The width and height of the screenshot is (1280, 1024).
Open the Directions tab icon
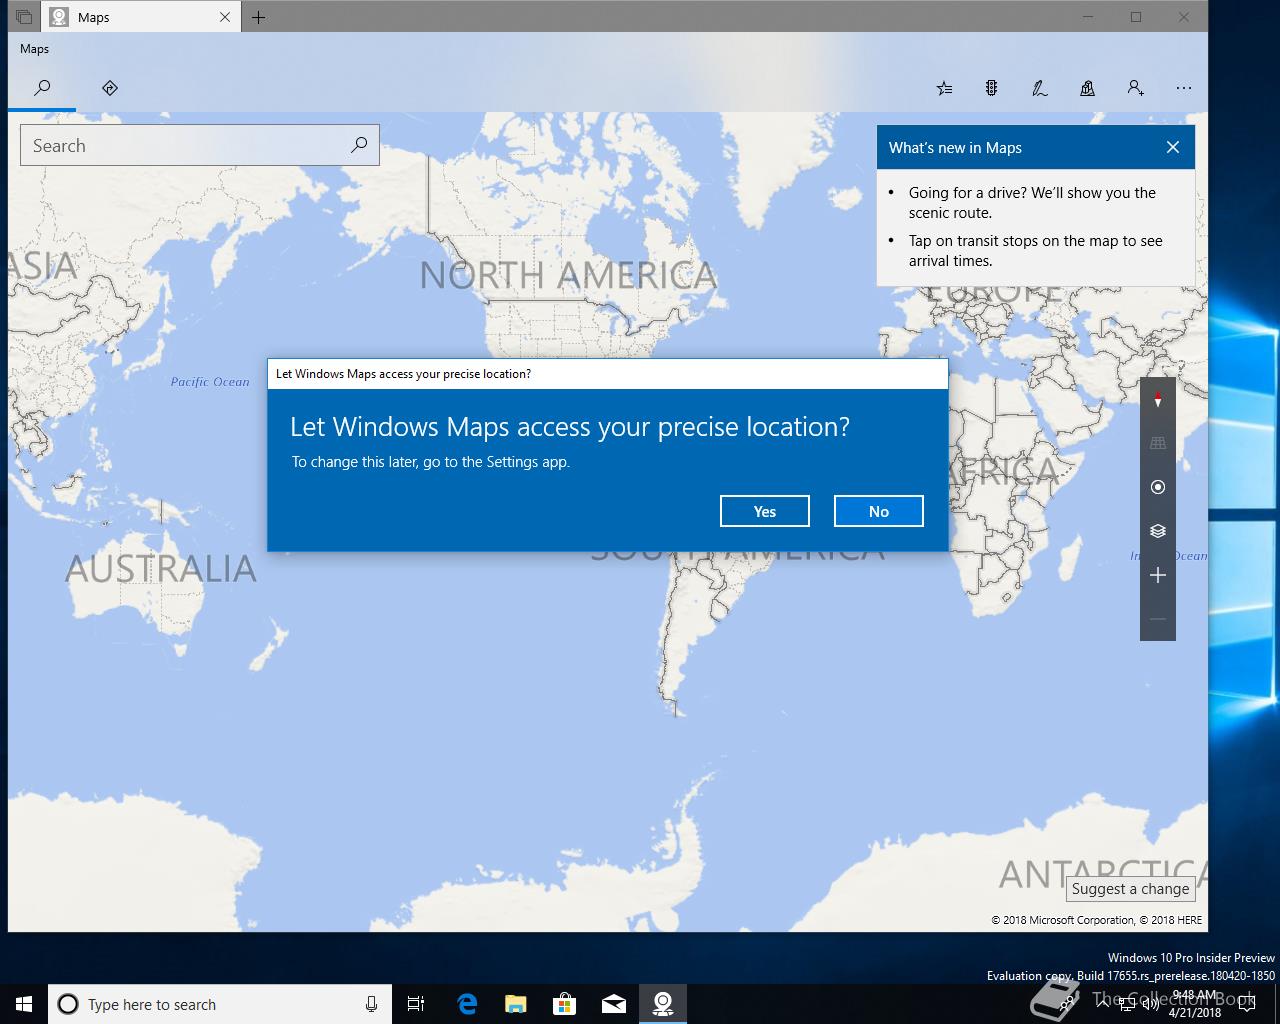(110, 88)
